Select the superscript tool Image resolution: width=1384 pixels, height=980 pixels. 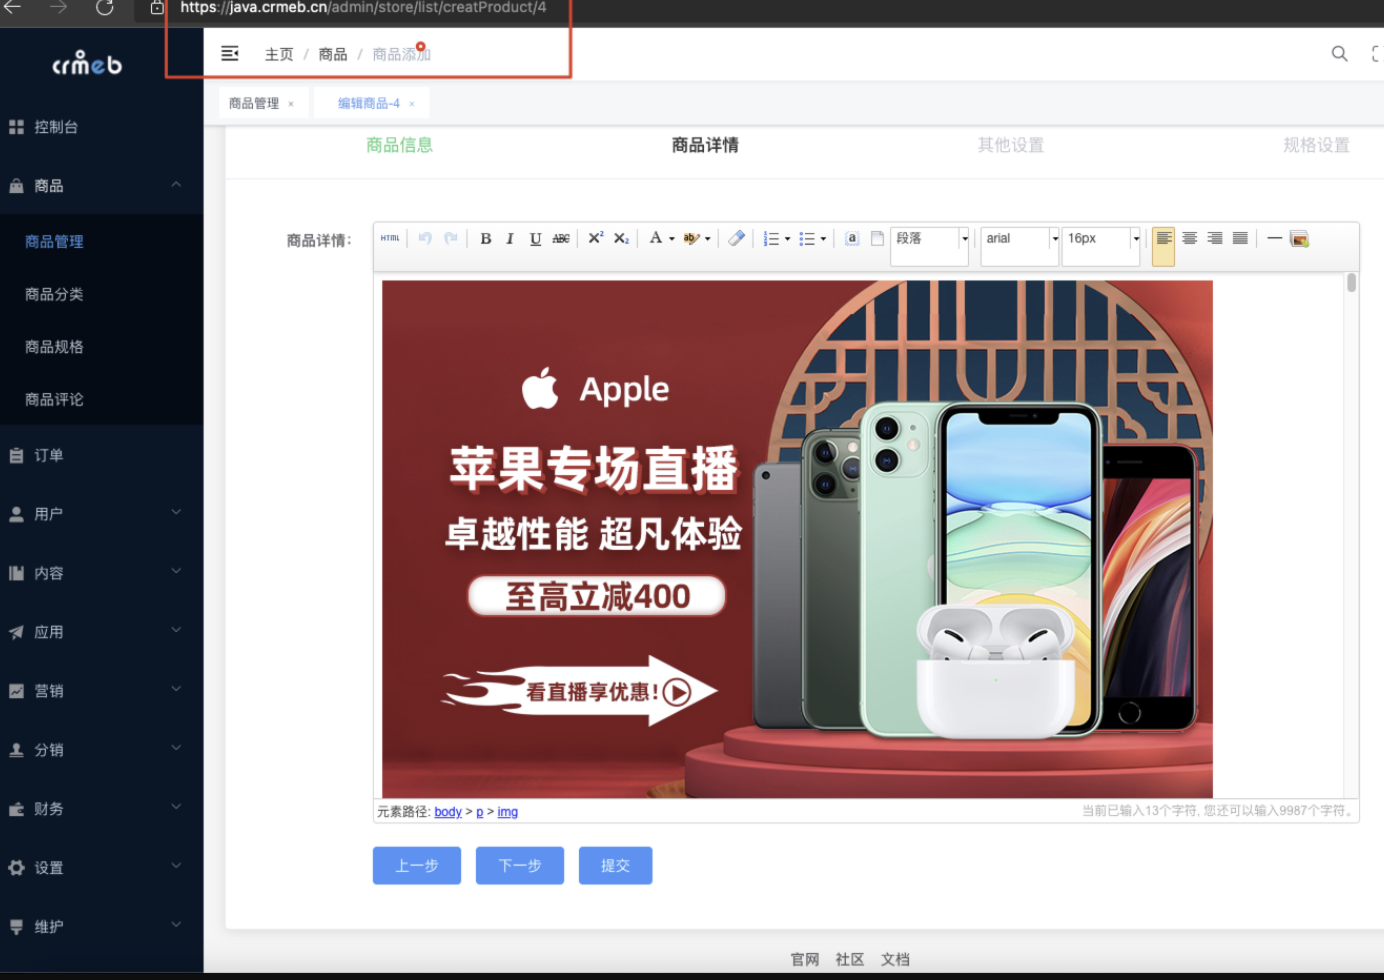pos(595,238)
